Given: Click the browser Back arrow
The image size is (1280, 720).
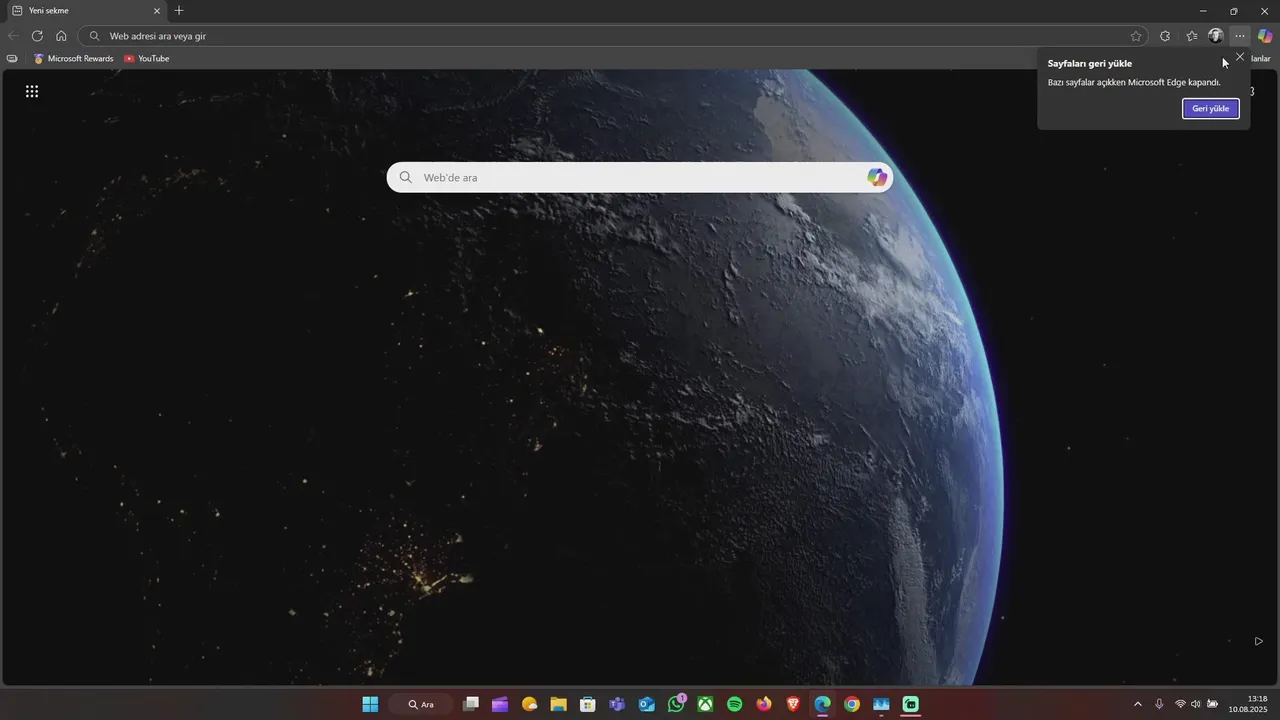Looking at the screenshot, I should tap(13, 36).
